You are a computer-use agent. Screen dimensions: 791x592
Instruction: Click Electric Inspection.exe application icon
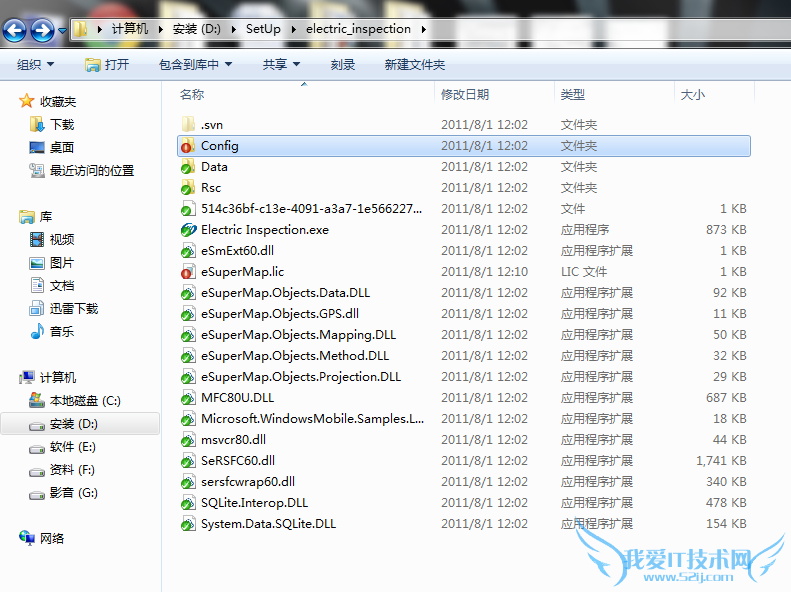(188, 230)
